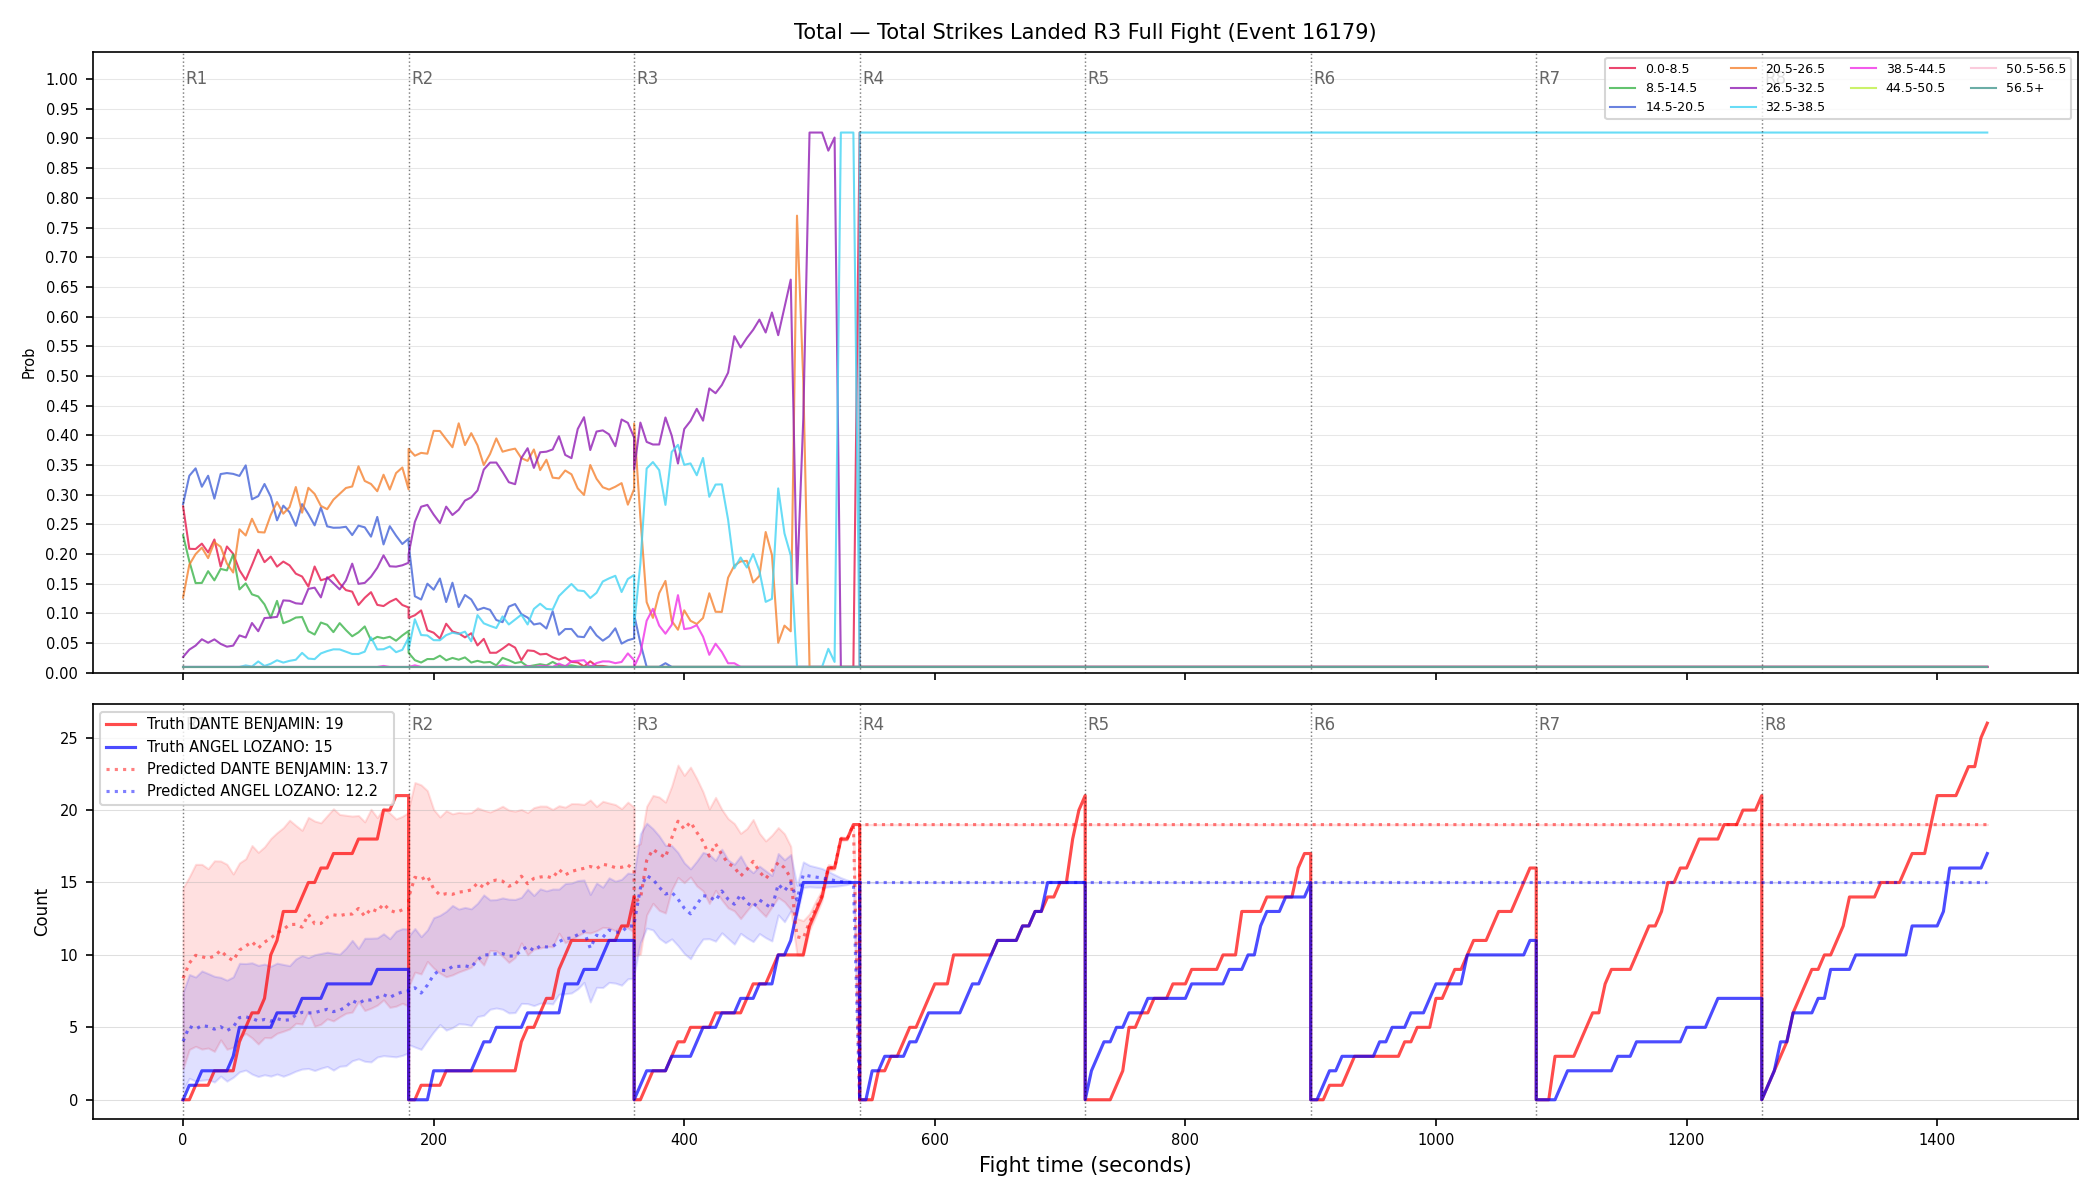Click the 600 tick on the fight time axis
This screenshot has width=2100, height=1200.
[x=935, y=1138]
